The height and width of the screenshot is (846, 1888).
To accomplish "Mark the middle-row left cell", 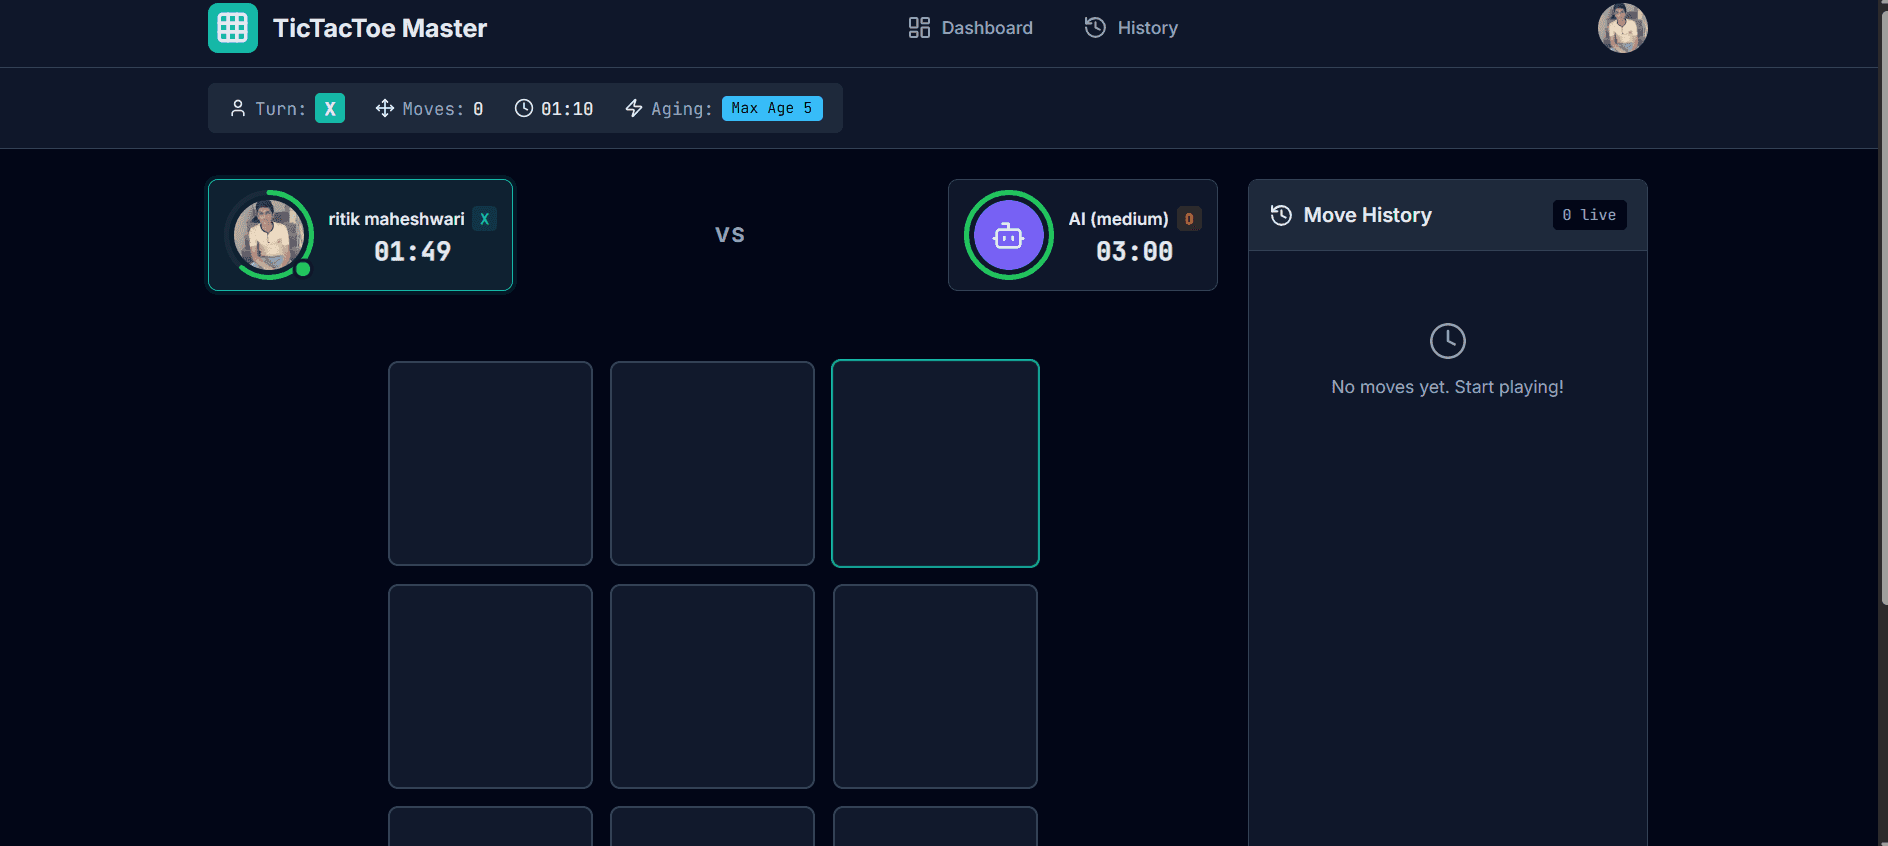I will click(490, 686).
